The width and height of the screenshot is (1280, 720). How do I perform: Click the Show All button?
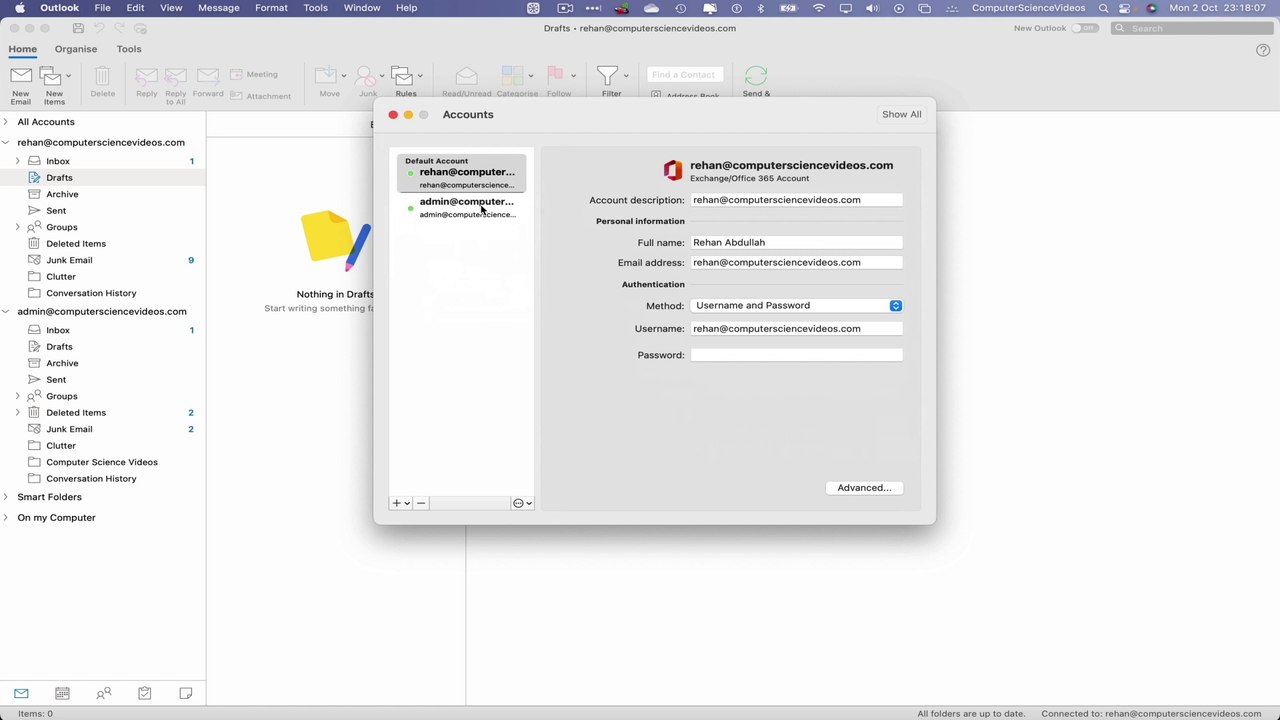click(x=901, y=114)
